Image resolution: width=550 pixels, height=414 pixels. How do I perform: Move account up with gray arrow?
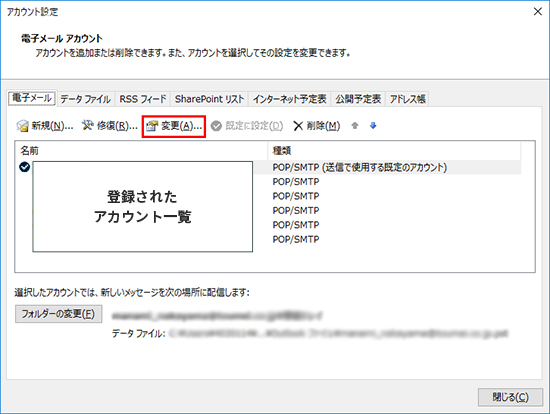355,126
